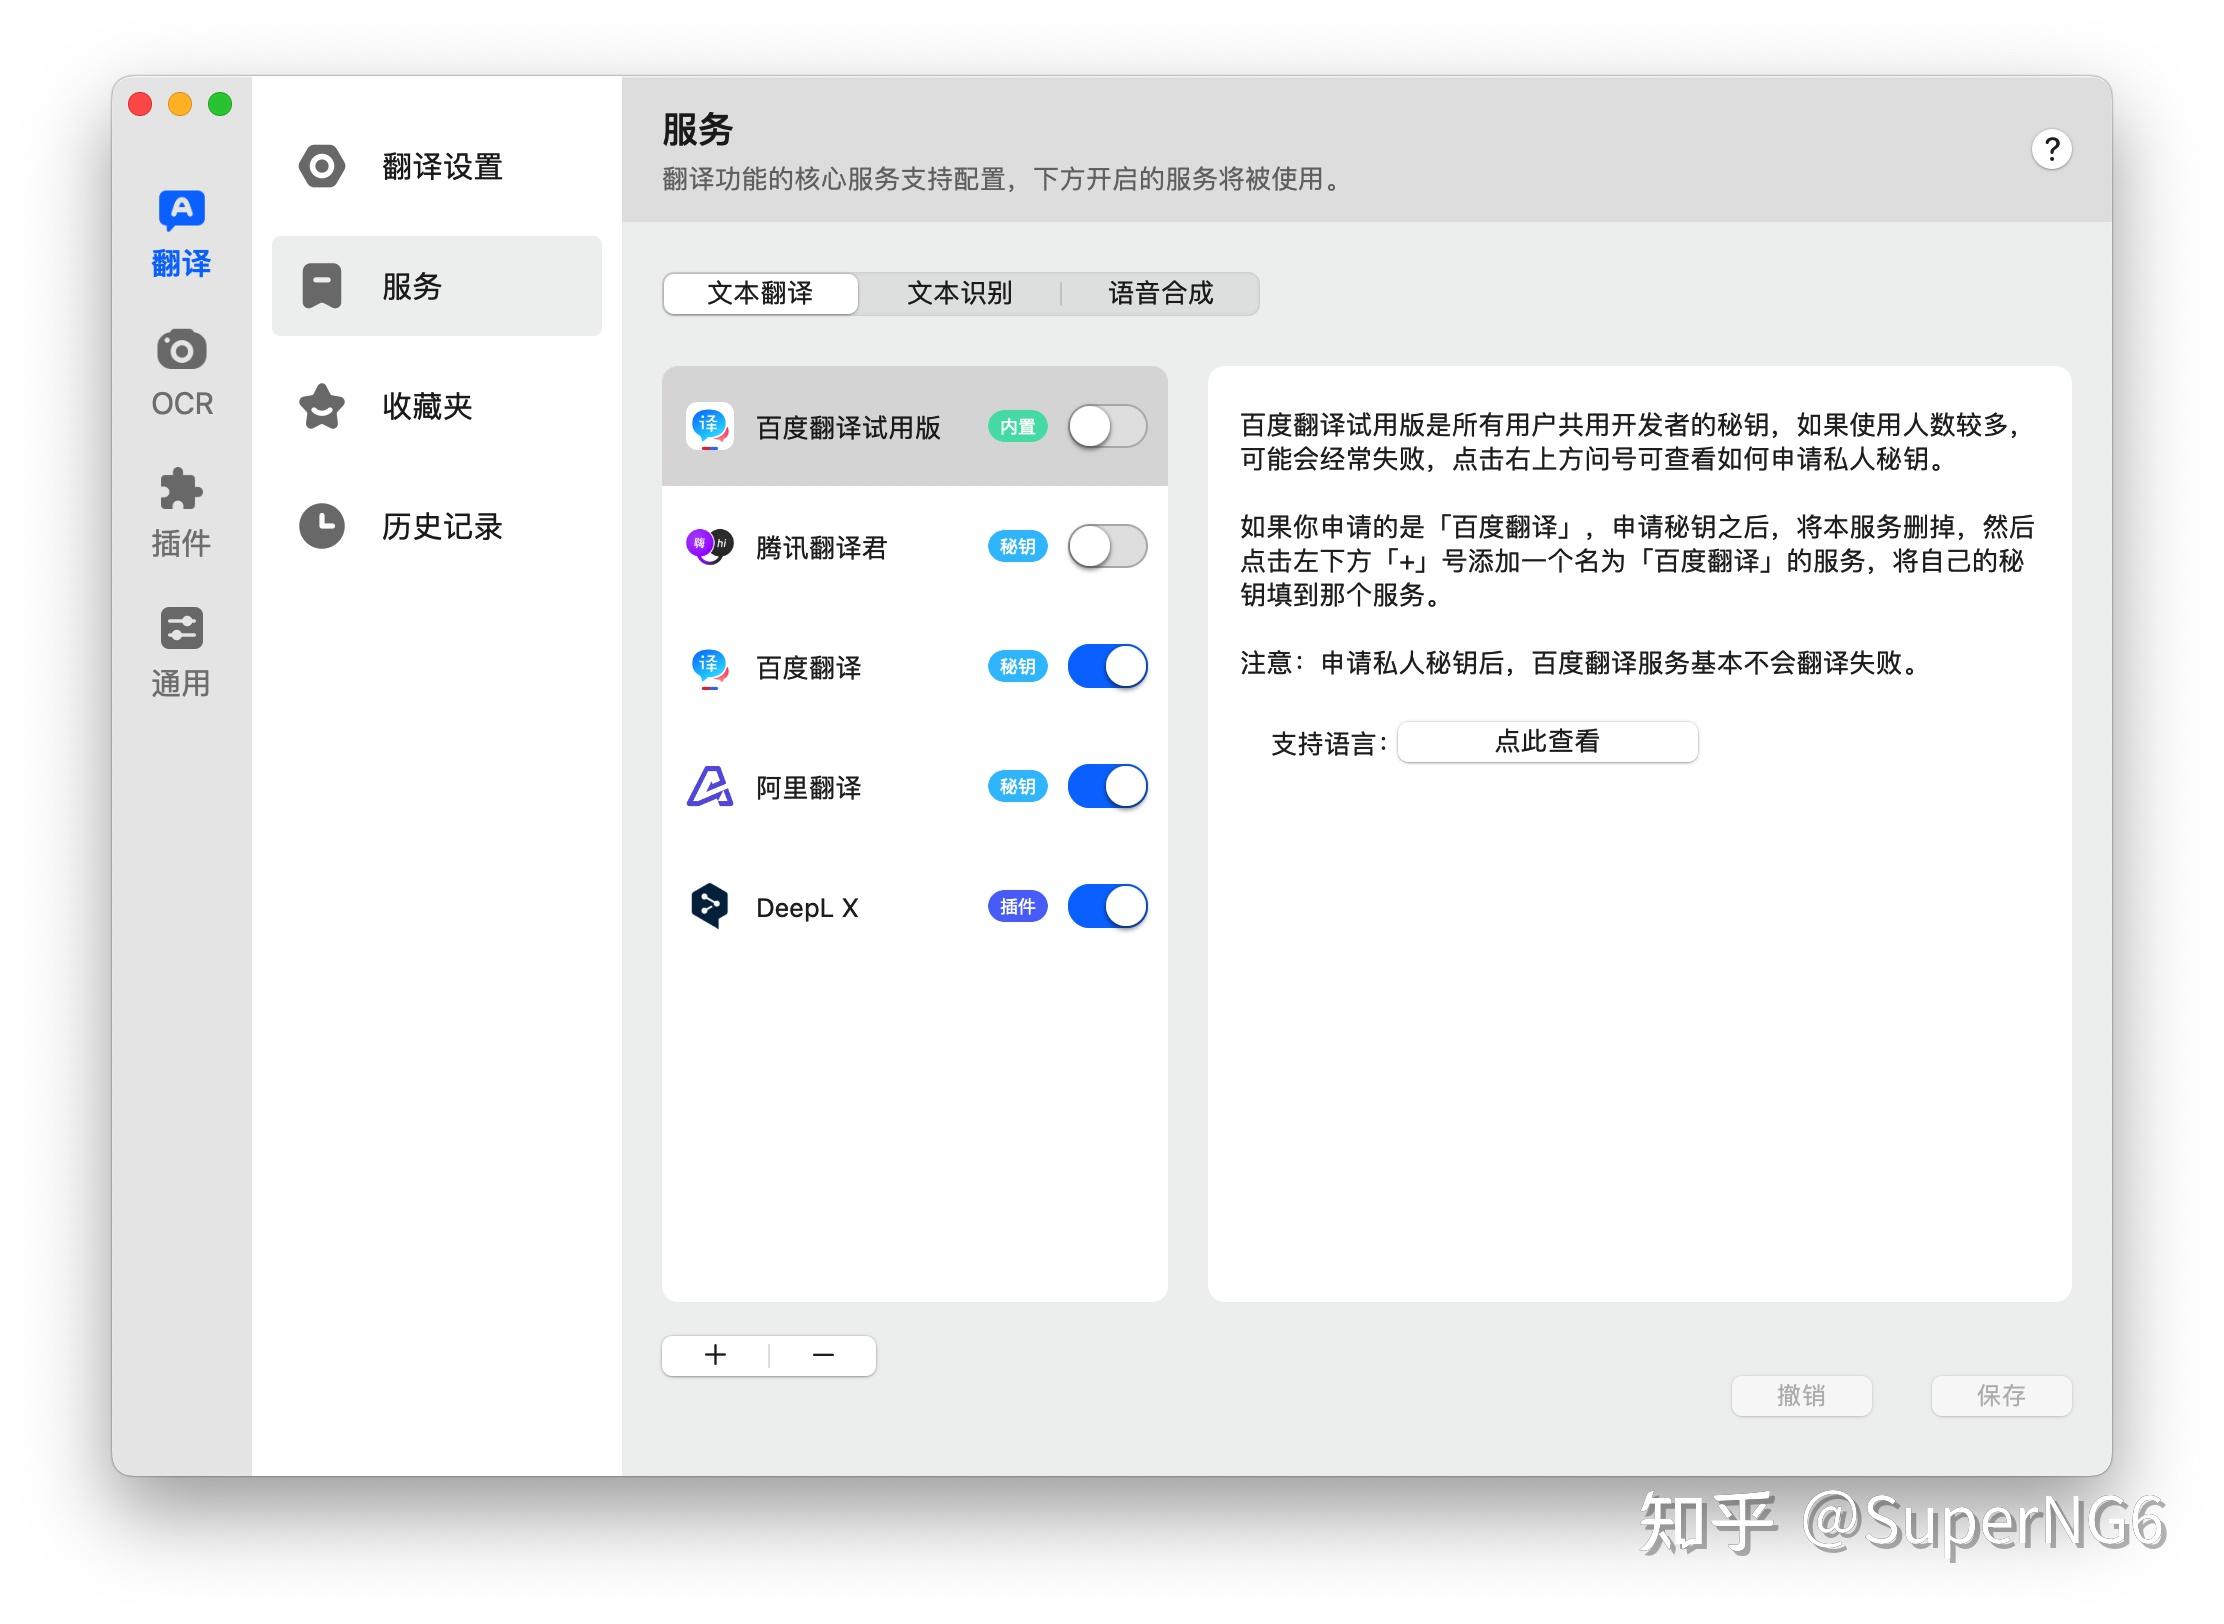Click the 翻译设置 gear icon

(x=322, y=166)
